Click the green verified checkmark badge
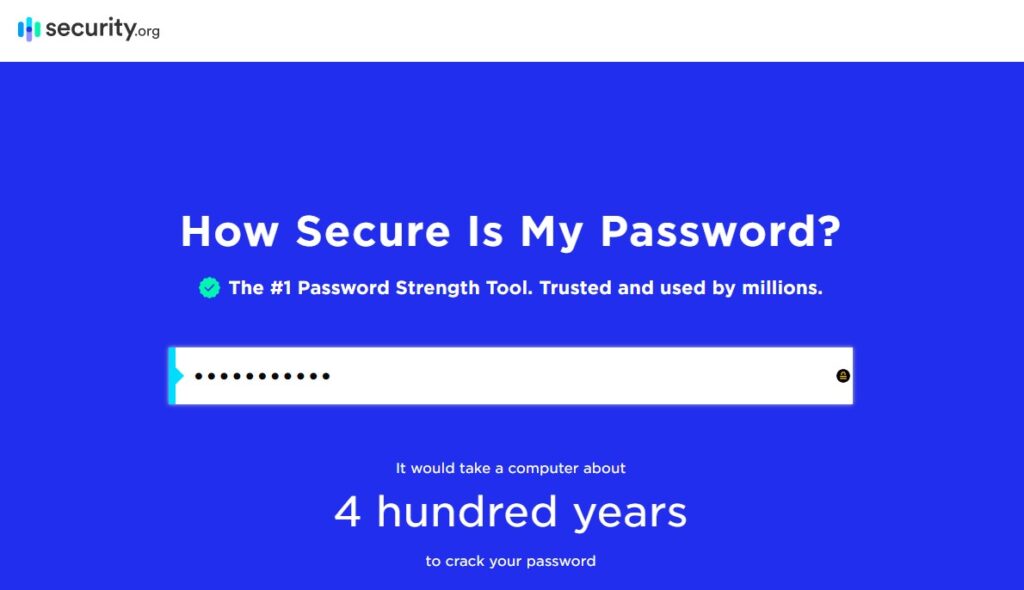The image size is (1024, 590). (x=210, y=287)
